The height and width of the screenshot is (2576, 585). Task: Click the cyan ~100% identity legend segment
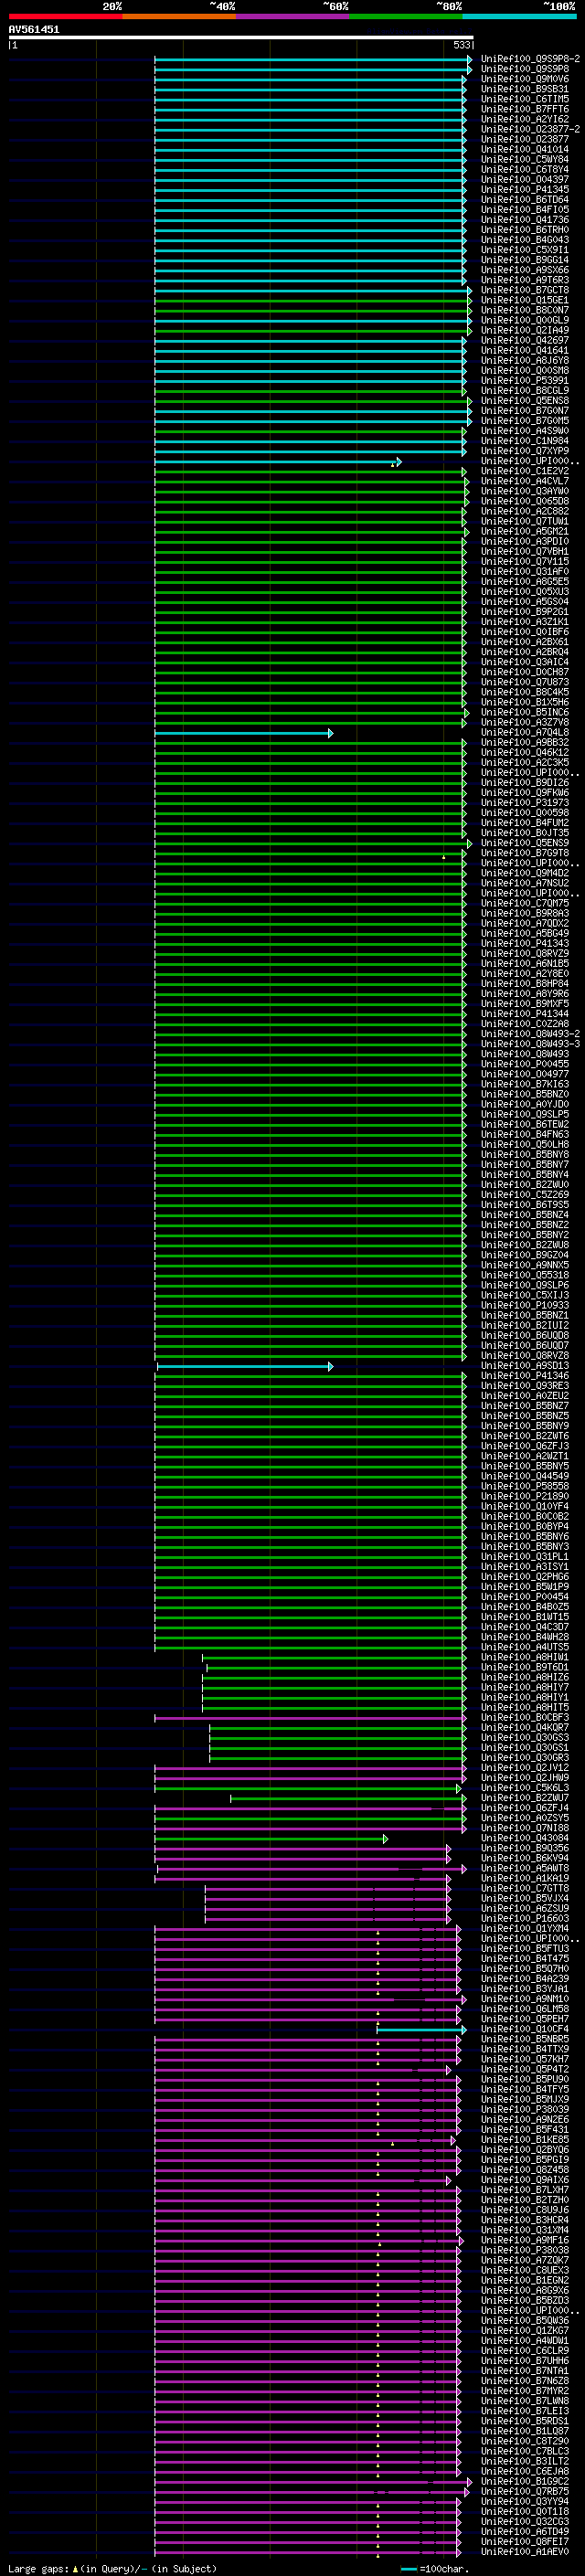[519, 16]
